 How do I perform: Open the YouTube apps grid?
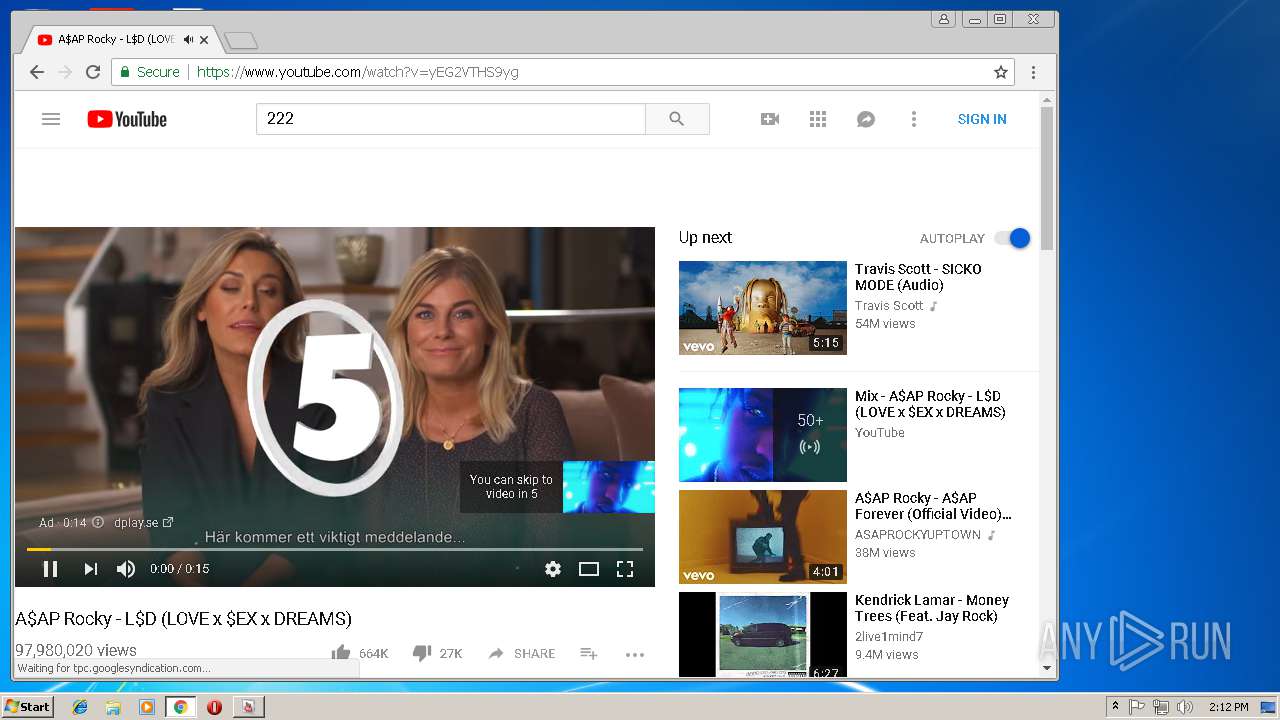pyautogui.click(x=818, y=119)
